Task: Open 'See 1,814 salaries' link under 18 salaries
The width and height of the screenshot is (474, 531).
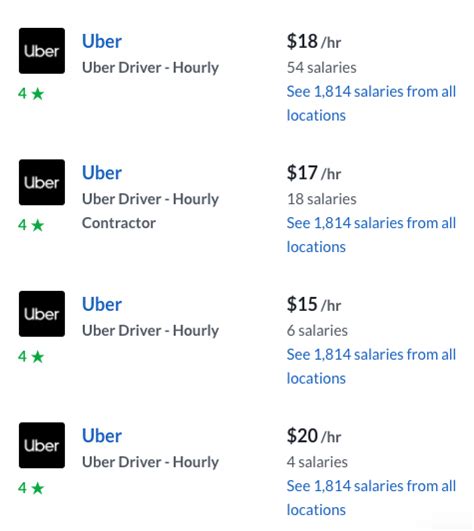Action: (x=371, y=235)
